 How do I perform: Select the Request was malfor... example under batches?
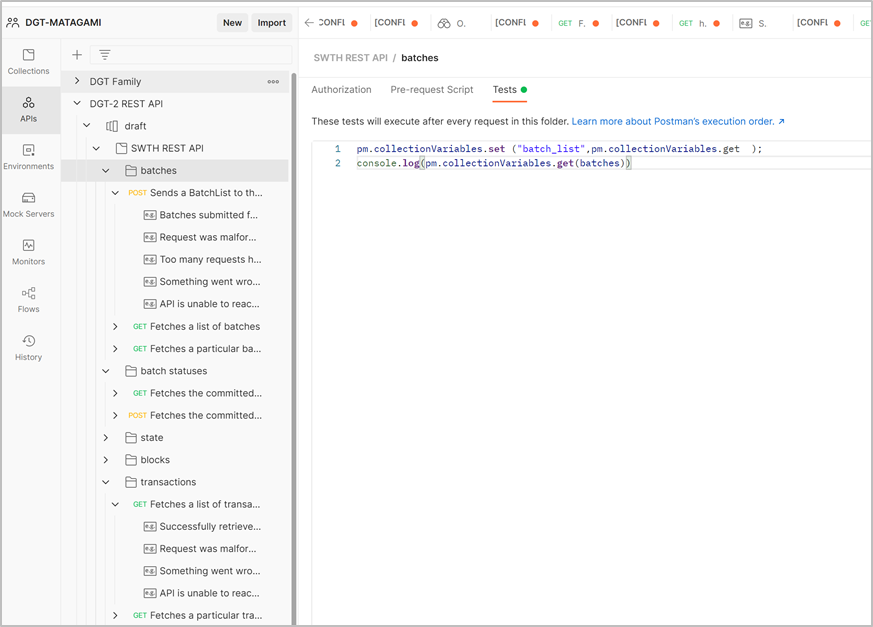pos(208,237)
